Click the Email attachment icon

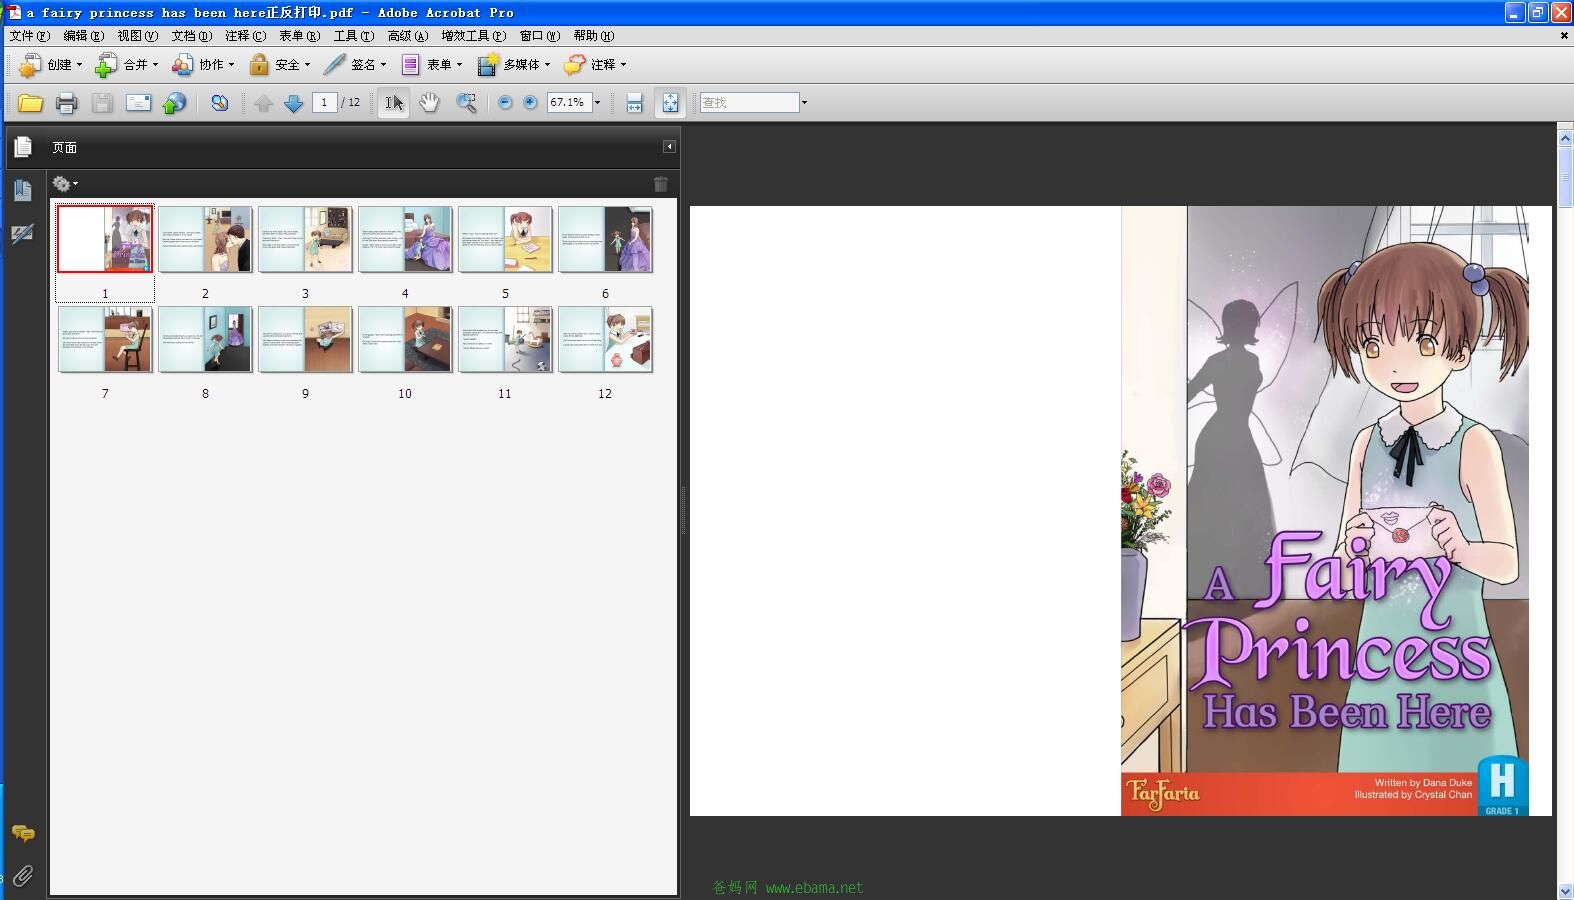point(138,103)
